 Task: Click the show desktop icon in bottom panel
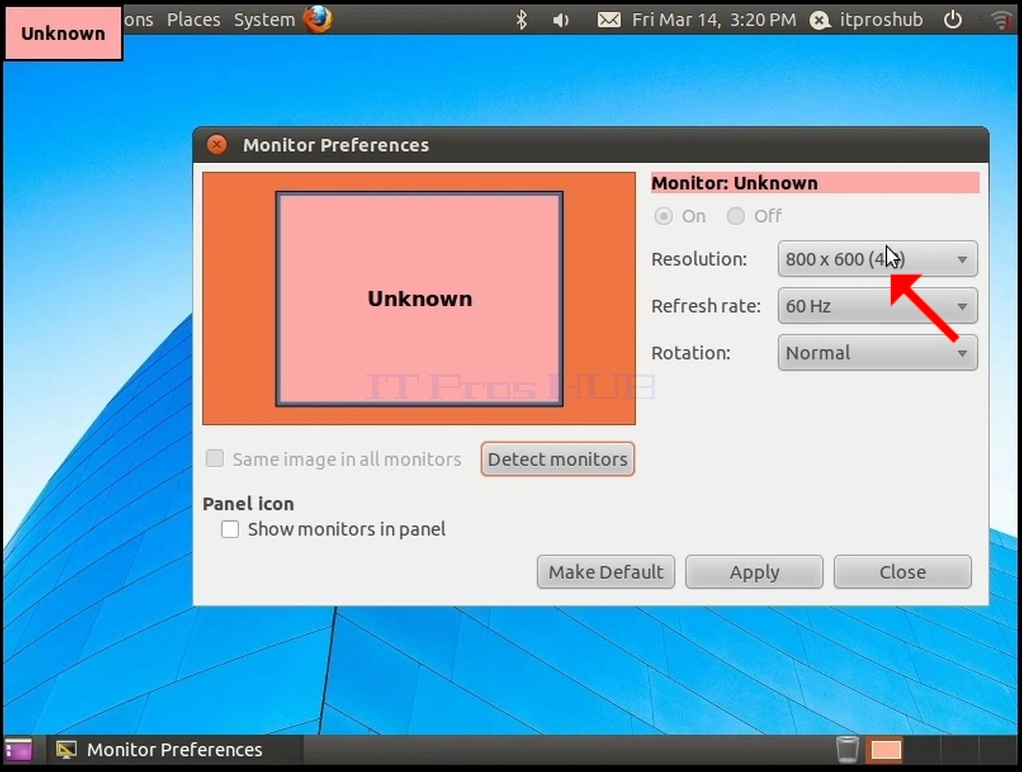(18, 750)
